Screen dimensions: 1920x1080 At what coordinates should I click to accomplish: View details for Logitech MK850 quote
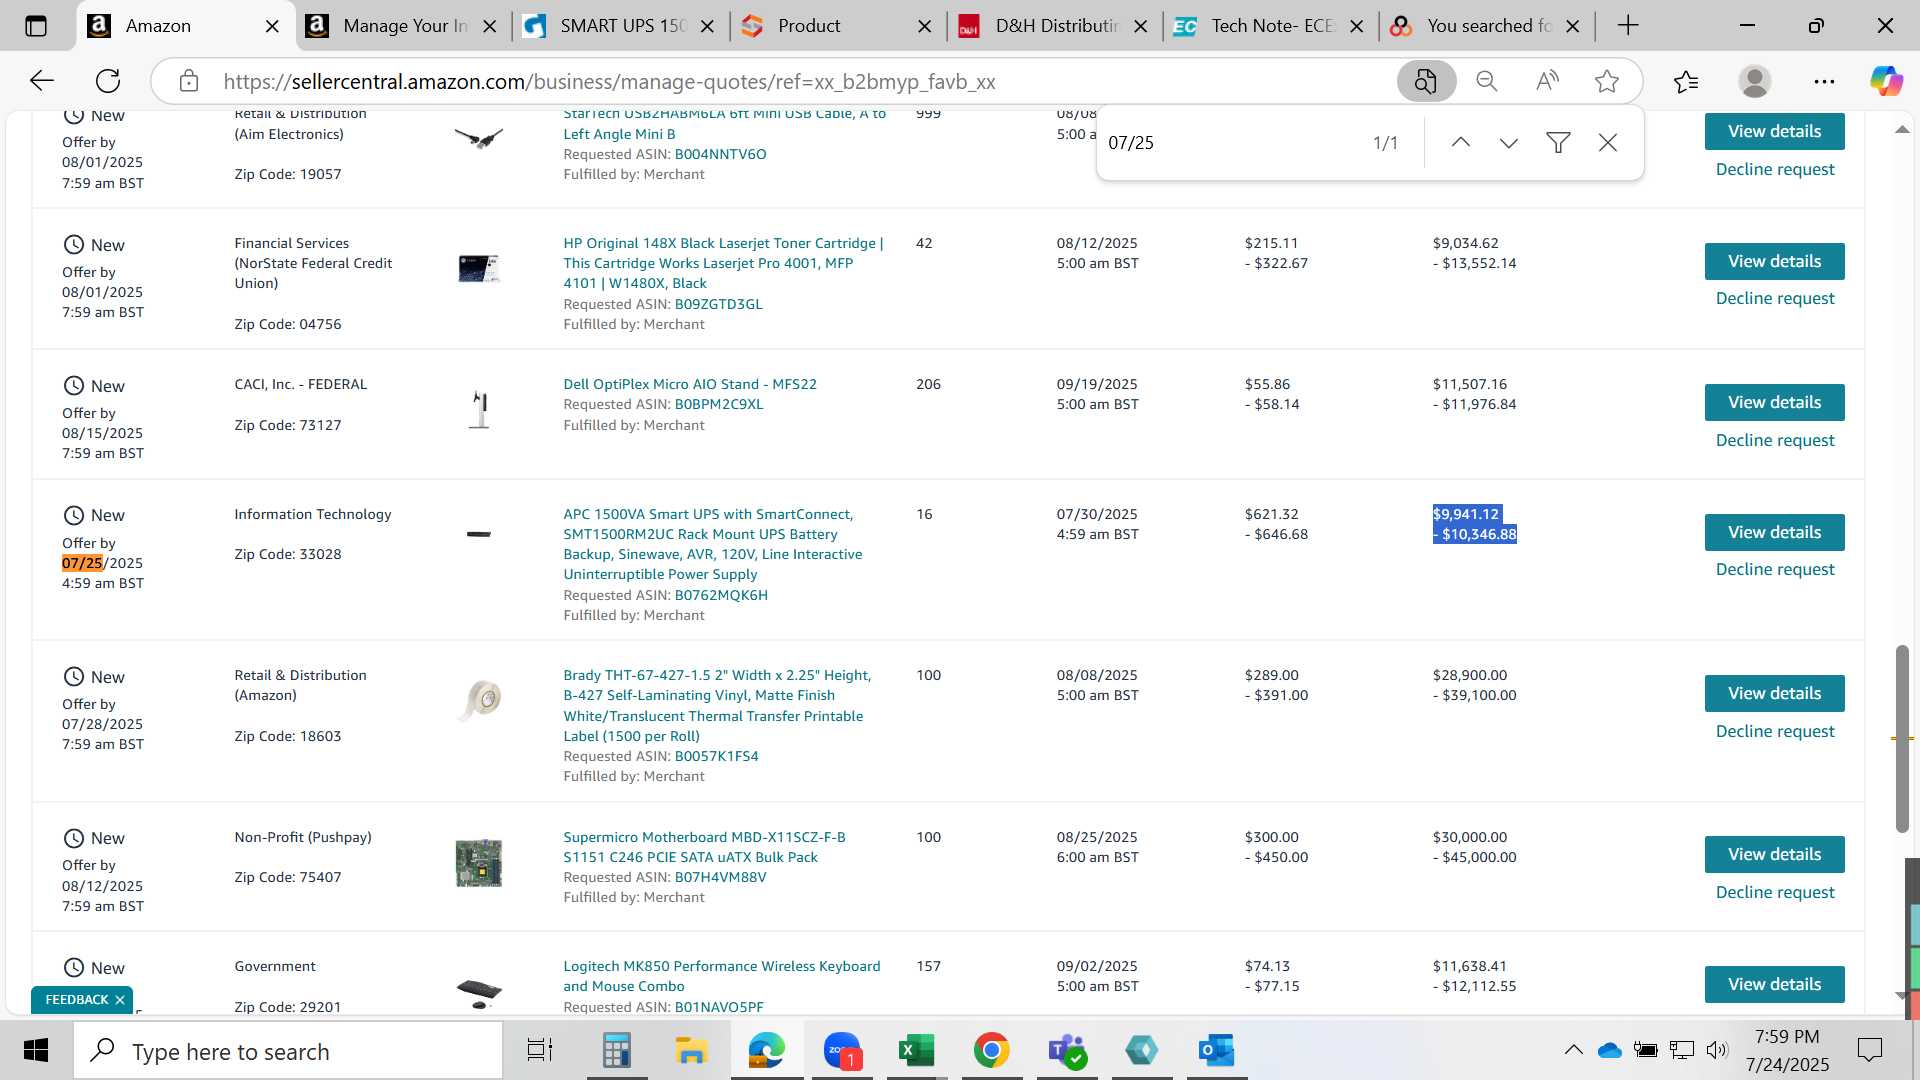(x=1774, y=985)
